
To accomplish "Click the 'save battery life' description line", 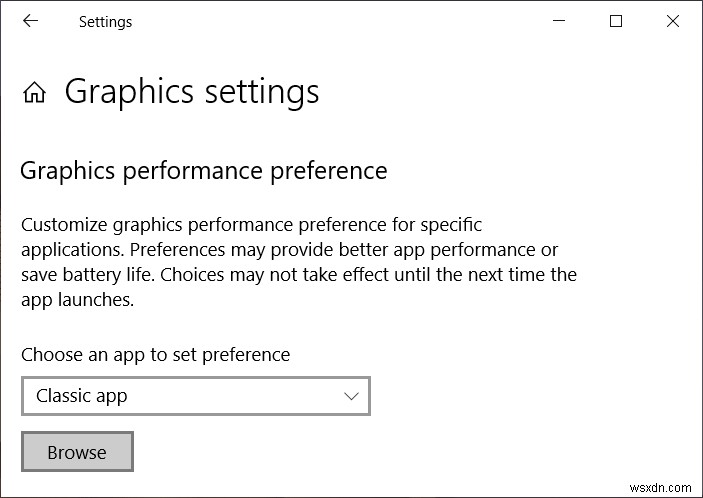I will [298, 274].
